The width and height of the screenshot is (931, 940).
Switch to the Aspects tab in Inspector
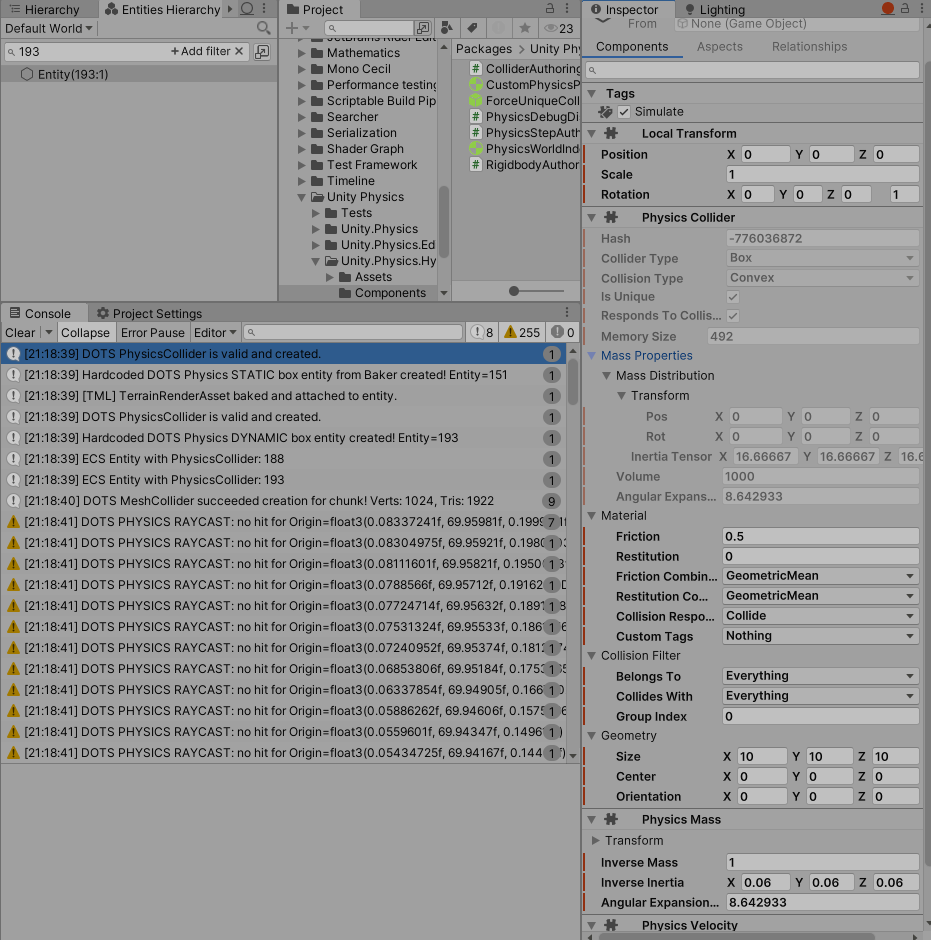[x=719, y=46]
